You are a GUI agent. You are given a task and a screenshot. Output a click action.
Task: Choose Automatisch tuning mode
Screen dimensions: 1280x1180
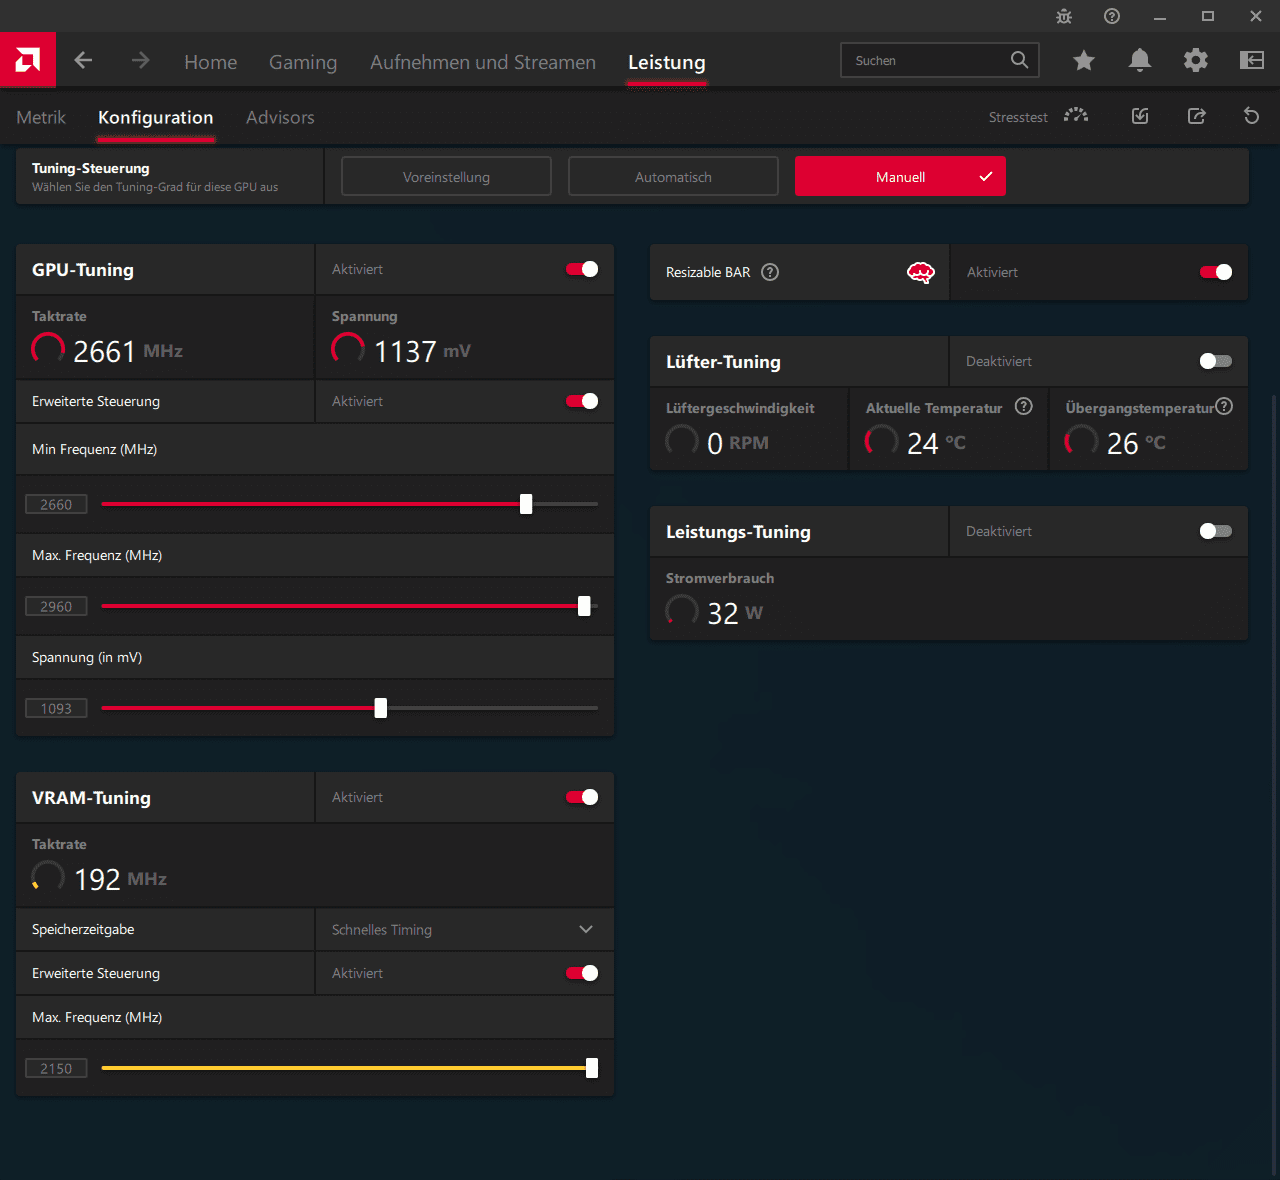coord(673,176)
